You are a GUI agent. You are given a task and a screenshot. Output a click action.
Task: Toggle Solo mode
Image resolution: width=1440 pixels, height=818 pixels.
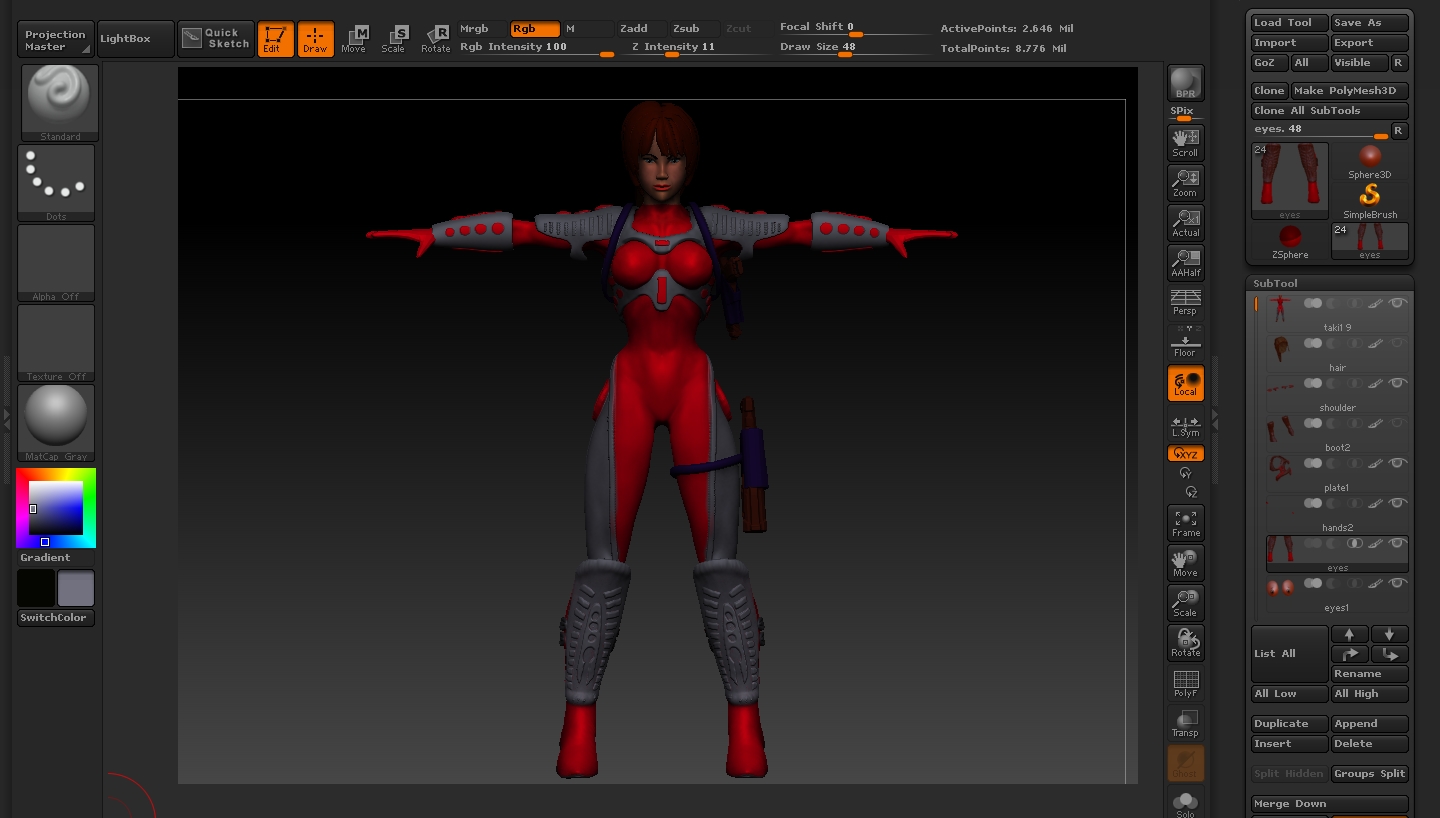click(x=1186, y=803)
